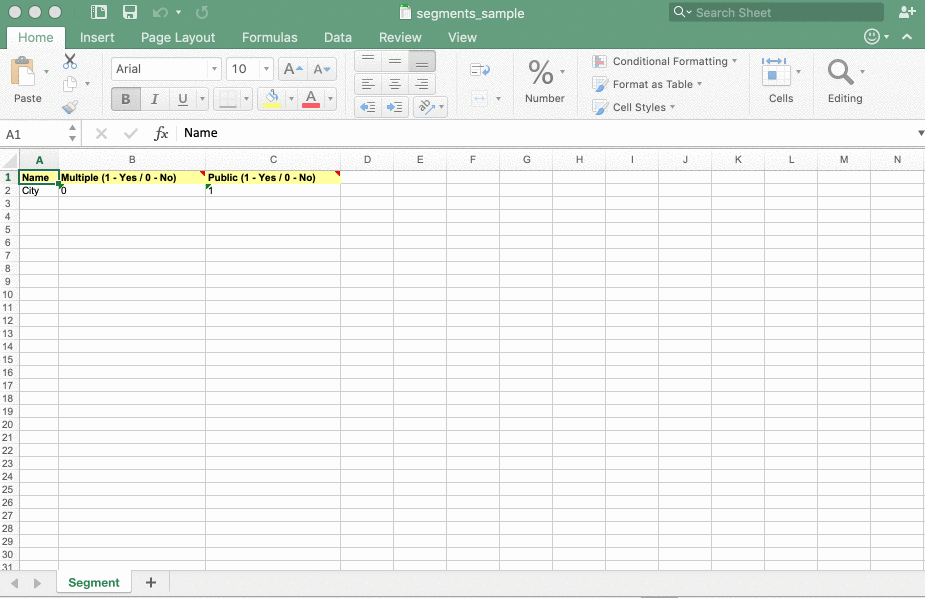Click the Paste clipboard icon
Viewport: 925px width, 598px height.
24,72
